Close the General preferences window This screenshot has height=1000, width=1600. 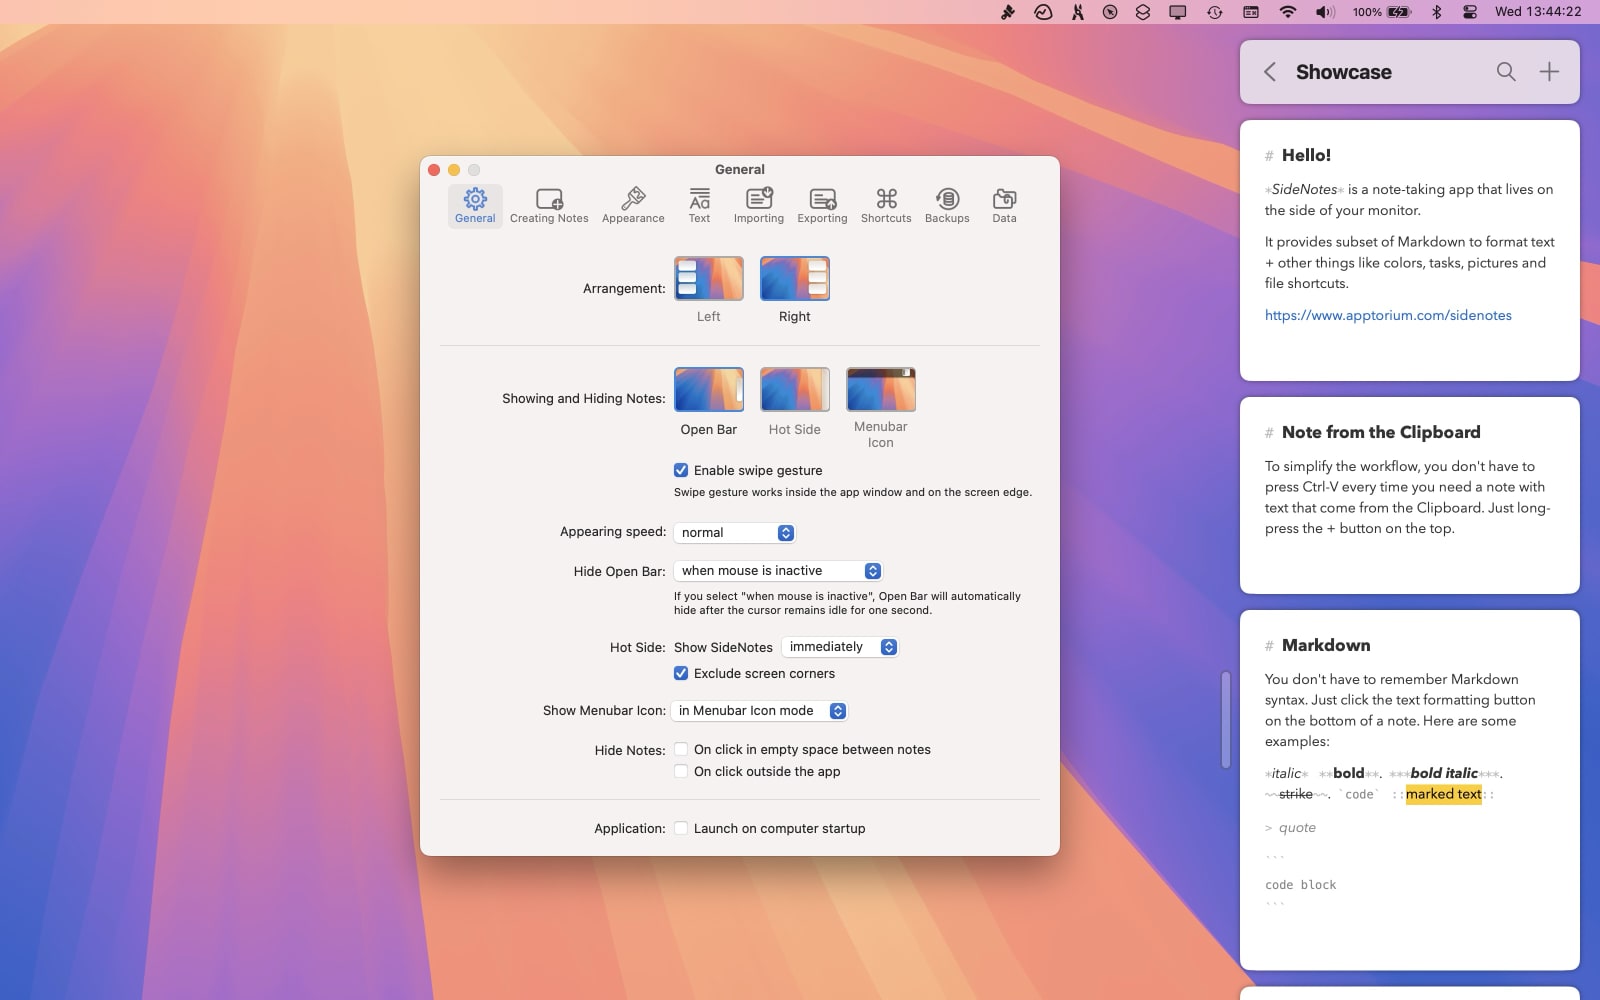(x=434, y=170)
